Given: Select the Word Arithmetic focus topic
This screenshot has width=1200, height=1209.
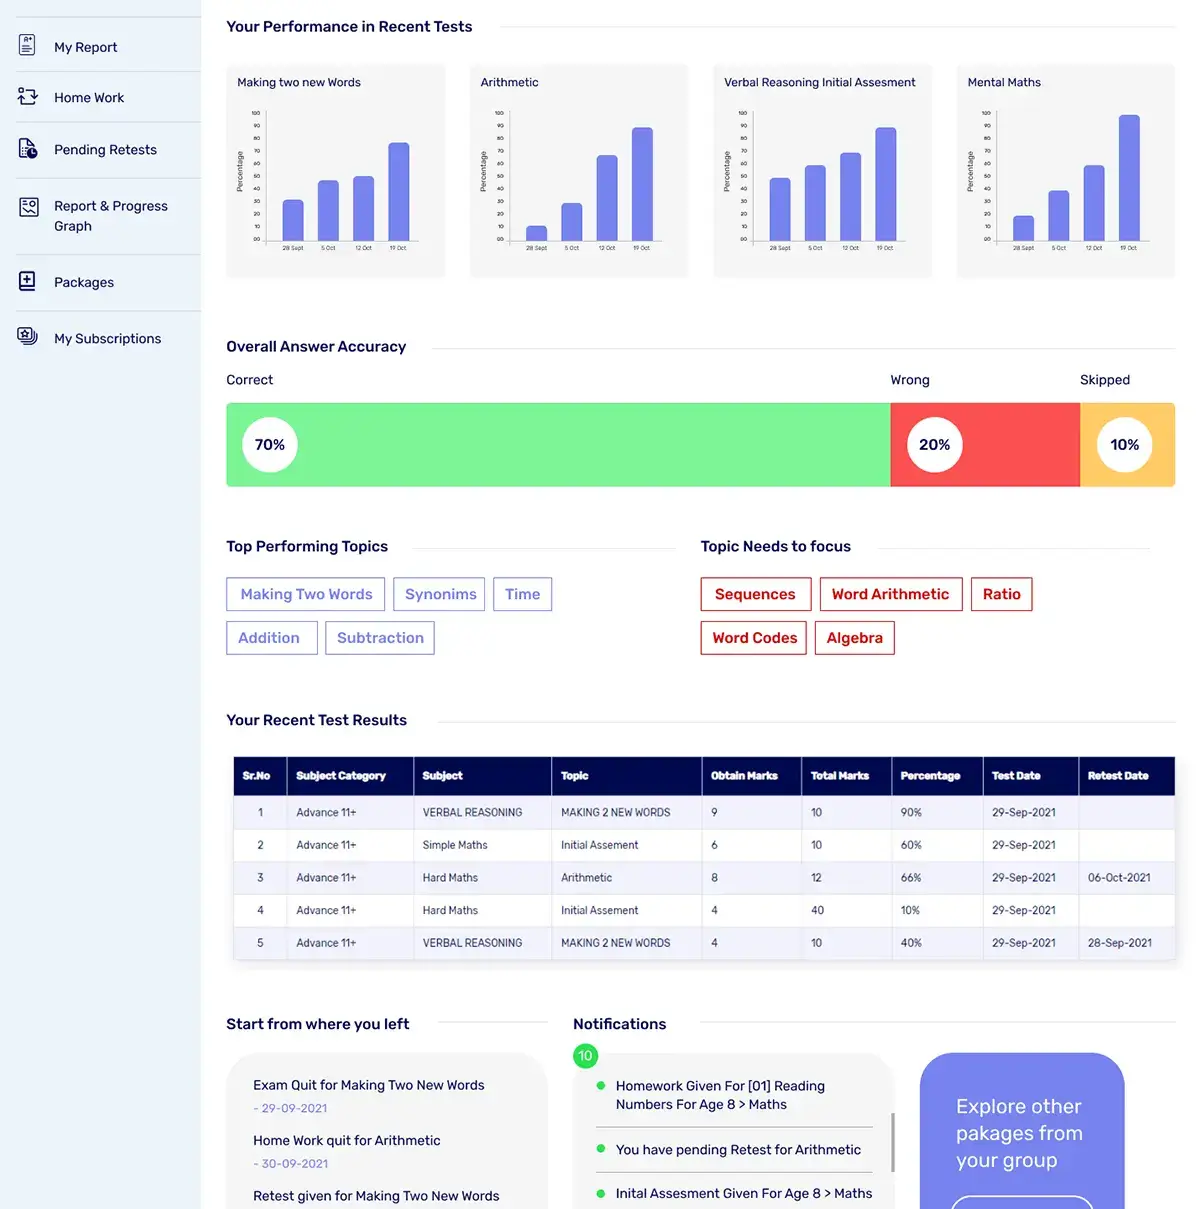Looking at the screenshot, I should 890,594.
